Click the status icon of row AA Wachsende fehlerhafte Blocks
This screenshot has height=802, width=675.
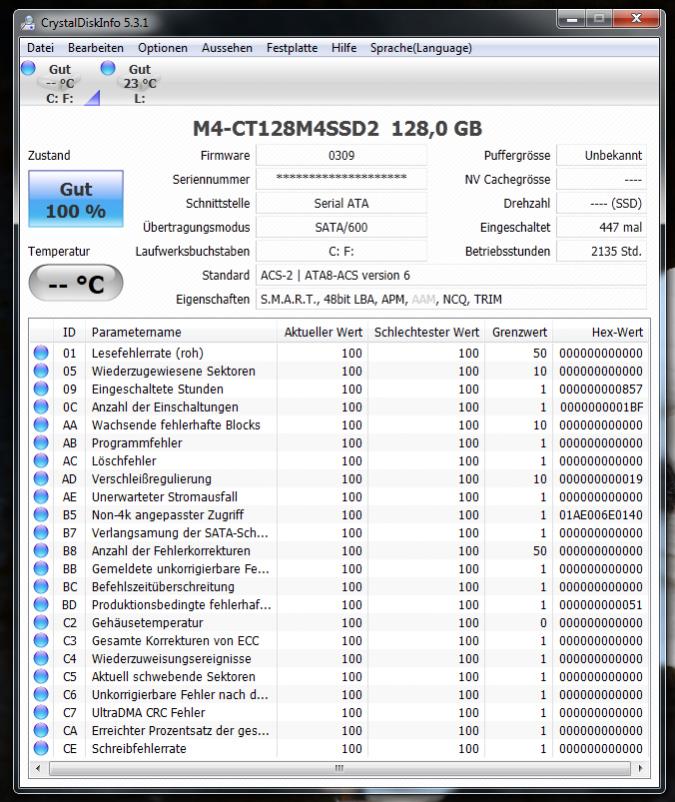(x=41, y=425)
